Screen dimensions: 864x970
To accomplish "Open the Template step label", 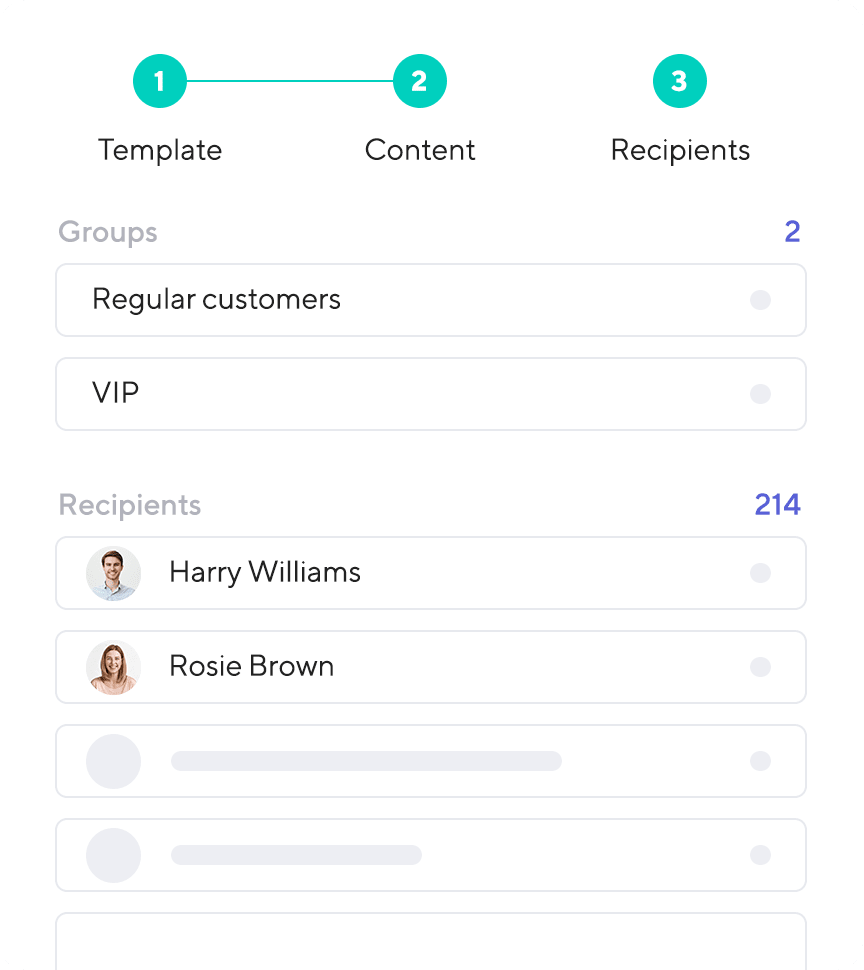I will click(x=160, y=150).
